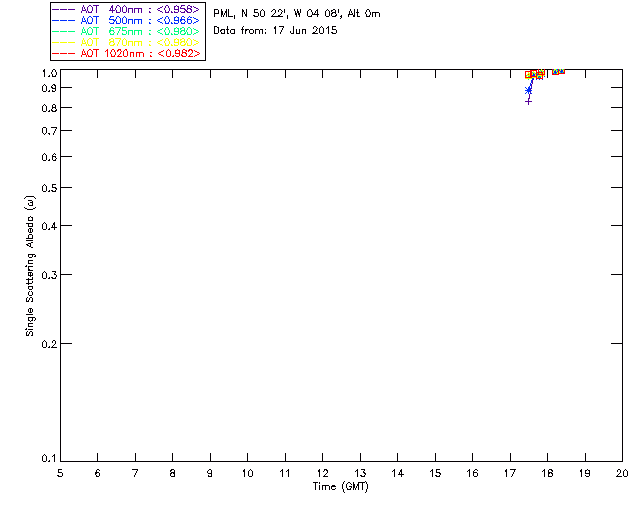
Task: Select the 'AOT 500nm : <0.966>' legend entry
Action: tap(127, 20)
